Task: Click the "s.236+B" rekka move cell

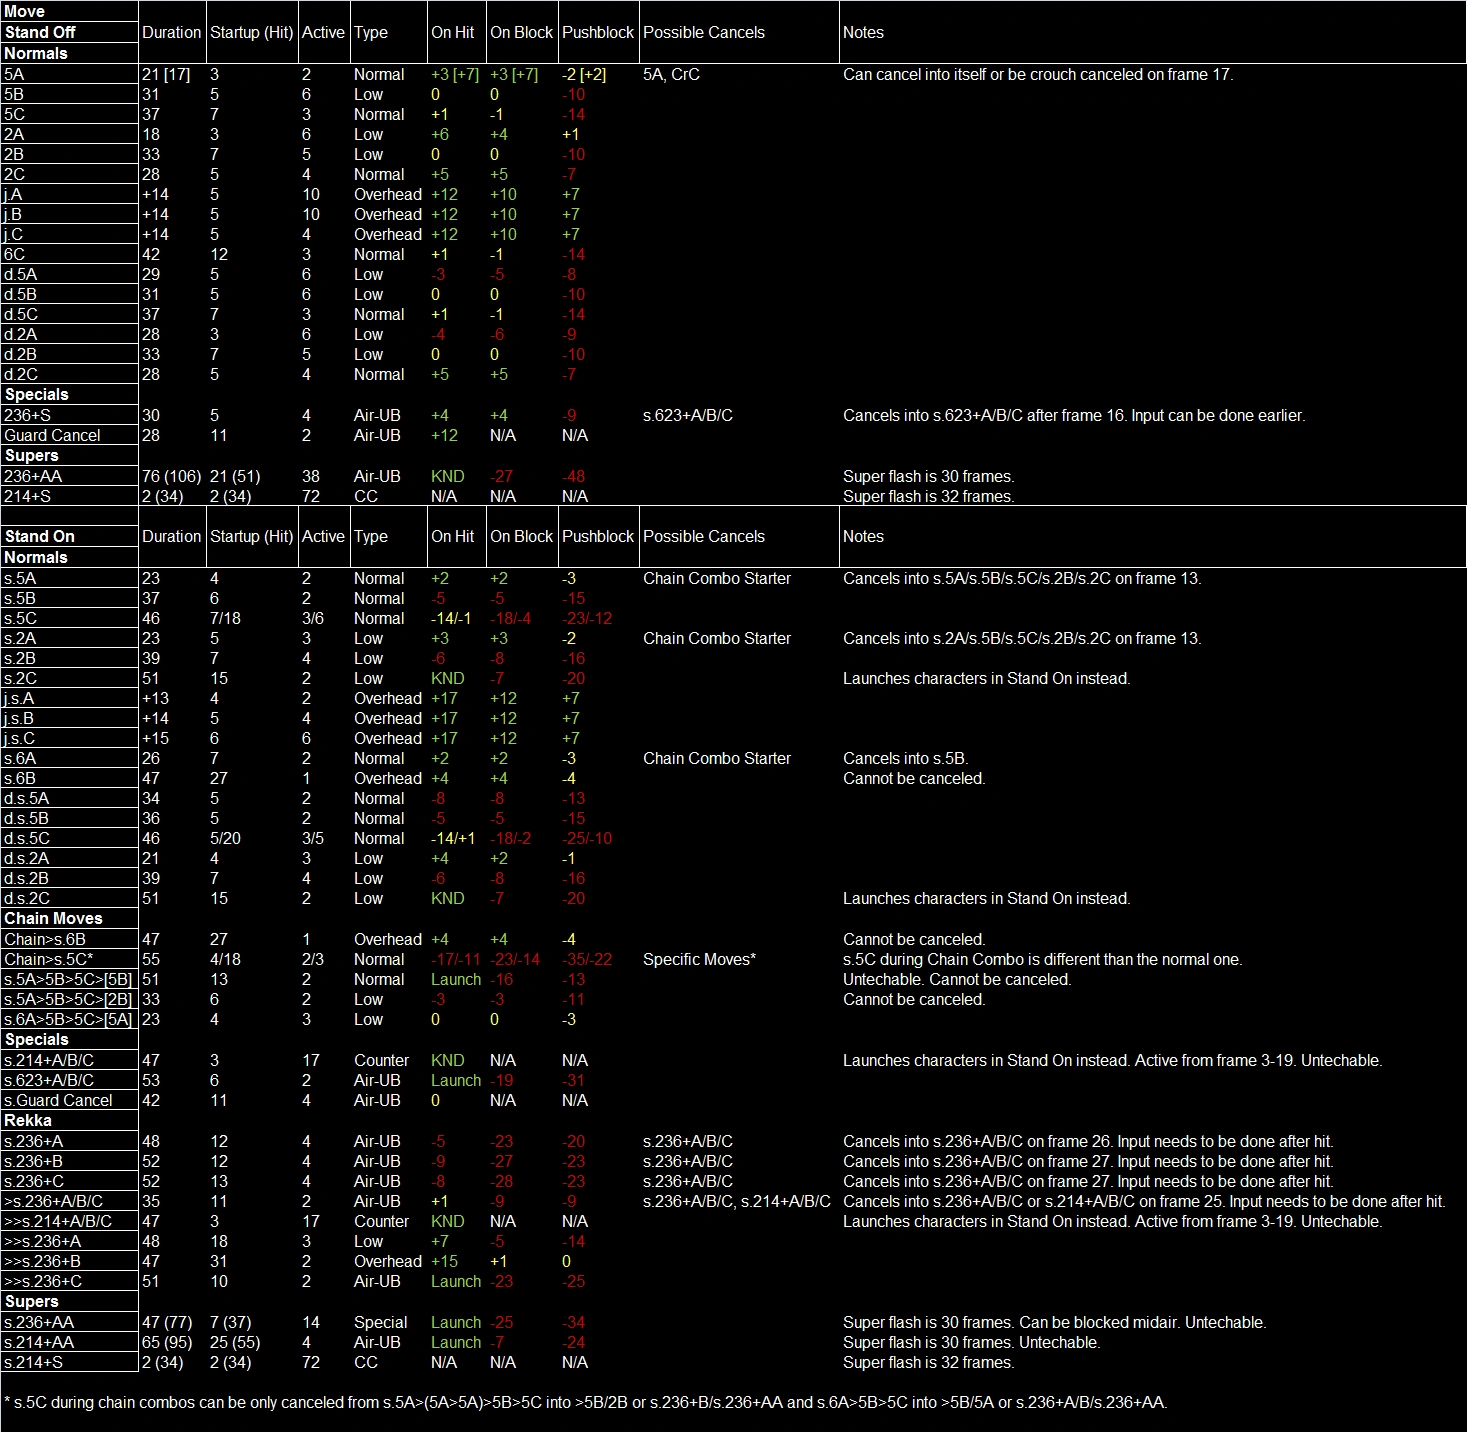Action: [70, 1161]
